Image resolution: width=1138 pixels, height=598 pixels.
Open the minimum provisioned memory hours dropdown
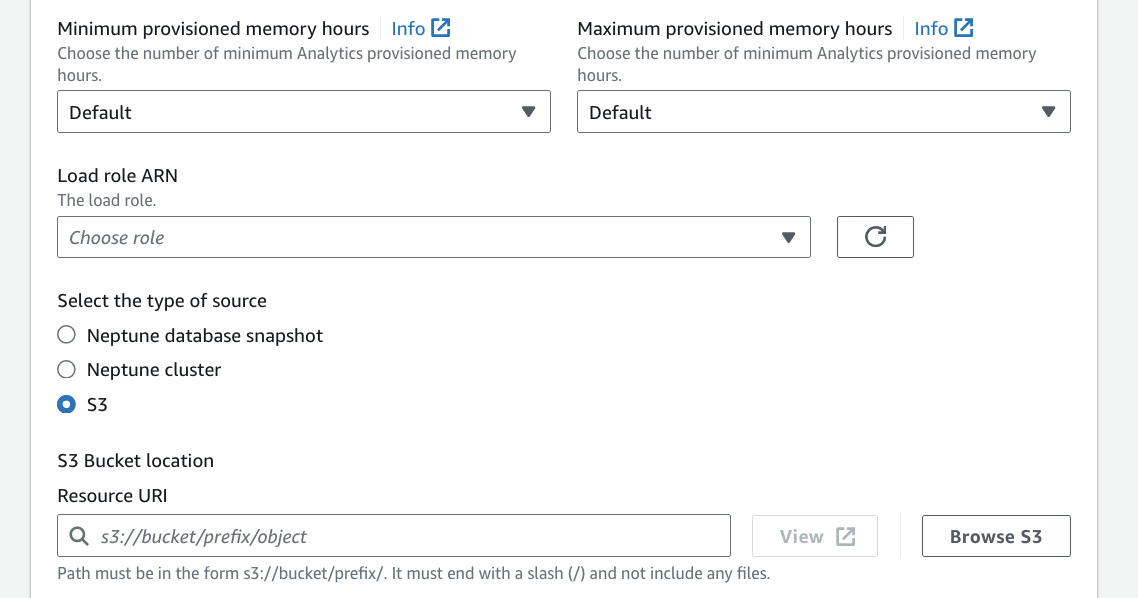pyautogui.click(x=304, y=111)
